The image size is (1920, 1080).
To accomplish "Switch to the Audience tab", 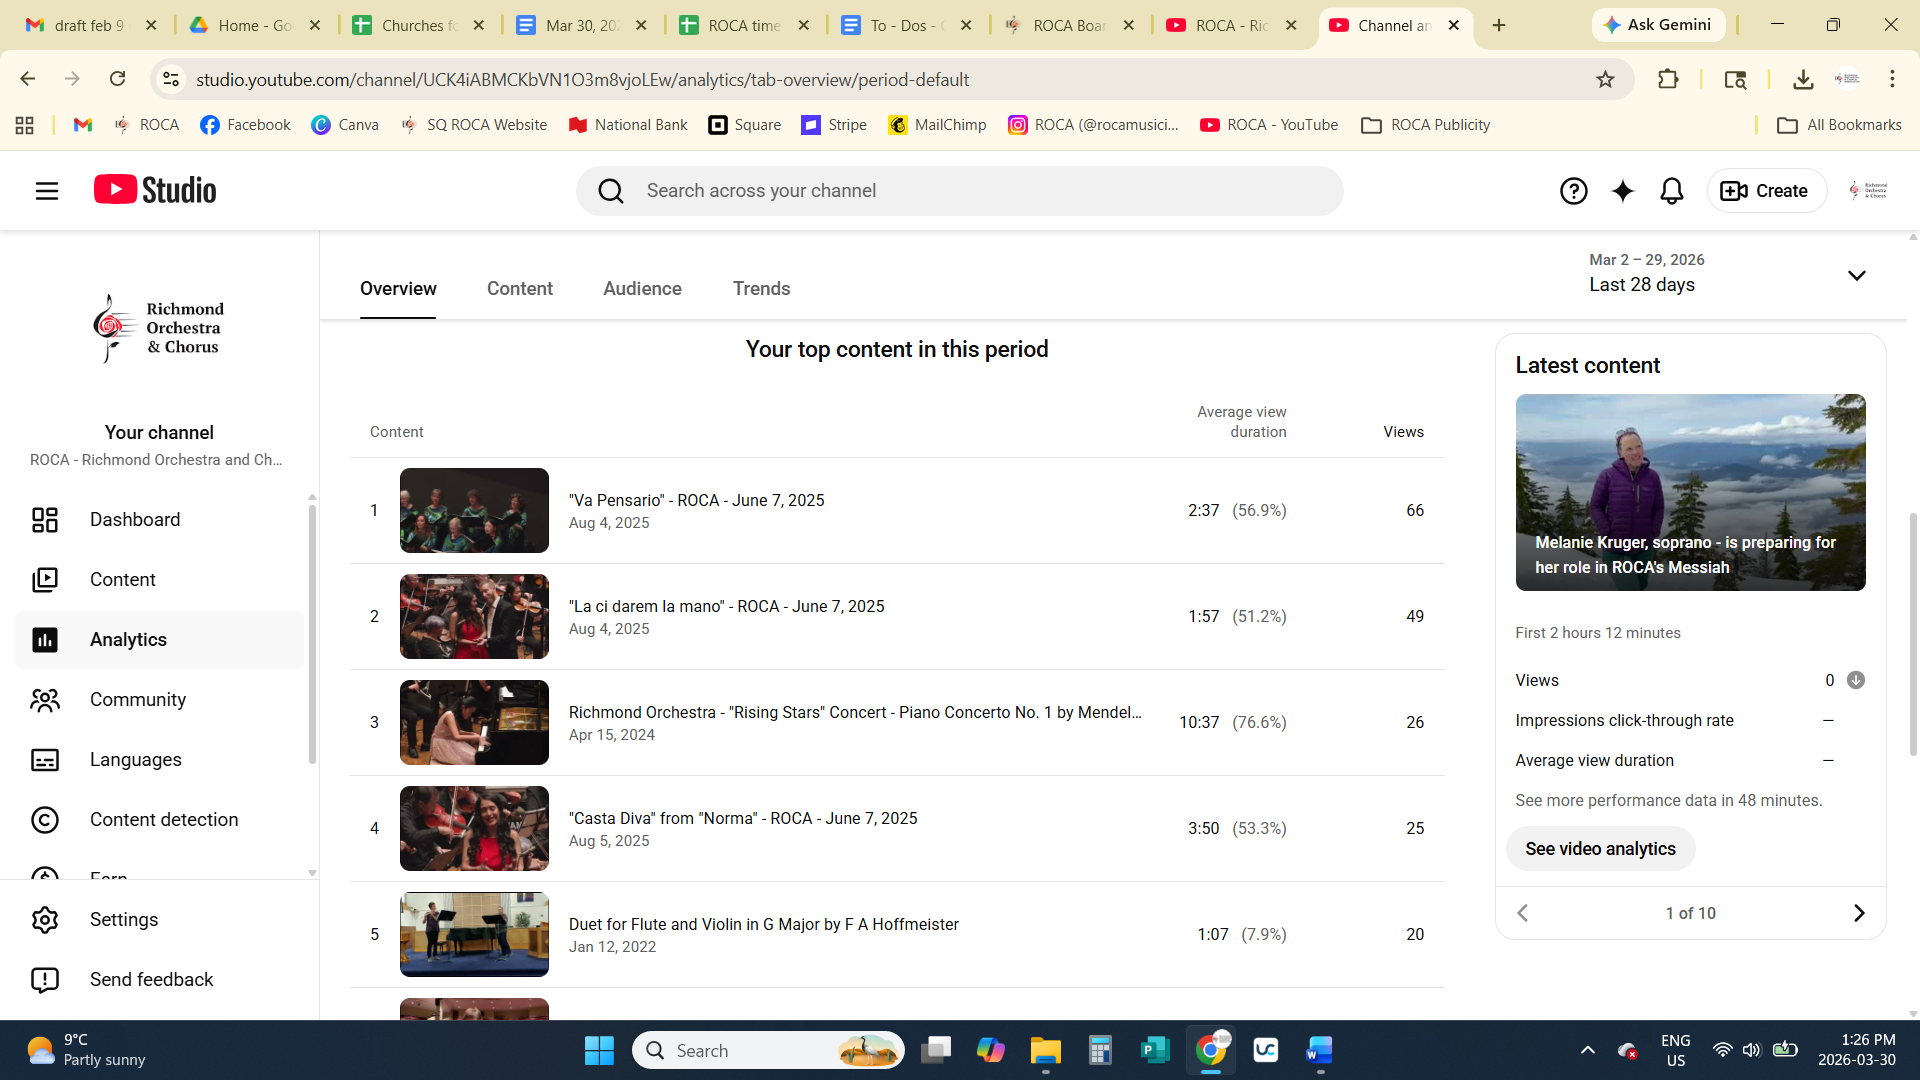I will click(x=642, y=289).
